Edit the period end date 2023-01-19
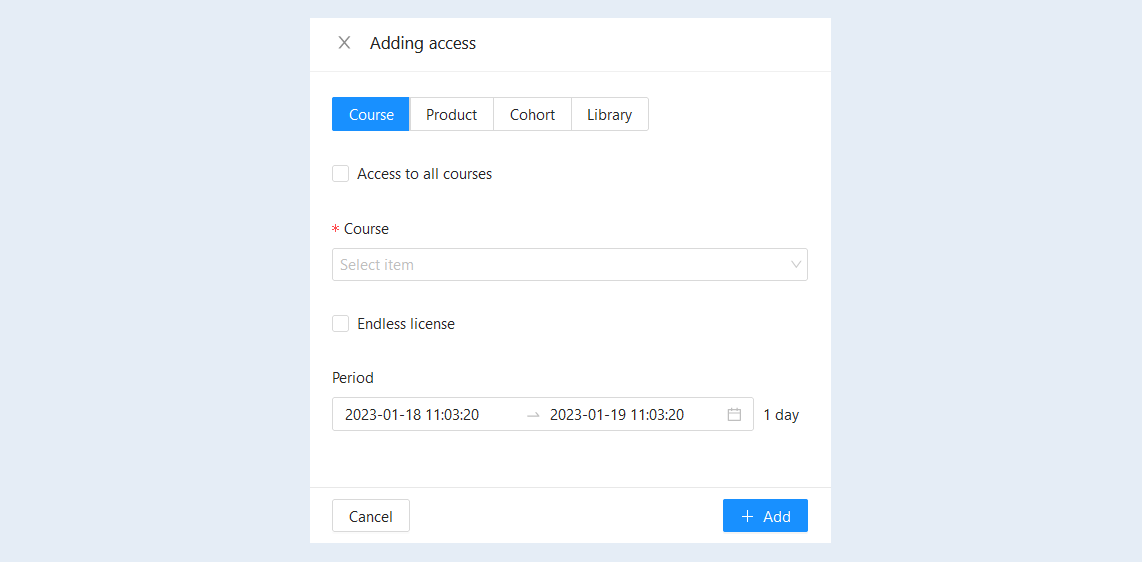Screen dimensions: 1142x562 617,415
